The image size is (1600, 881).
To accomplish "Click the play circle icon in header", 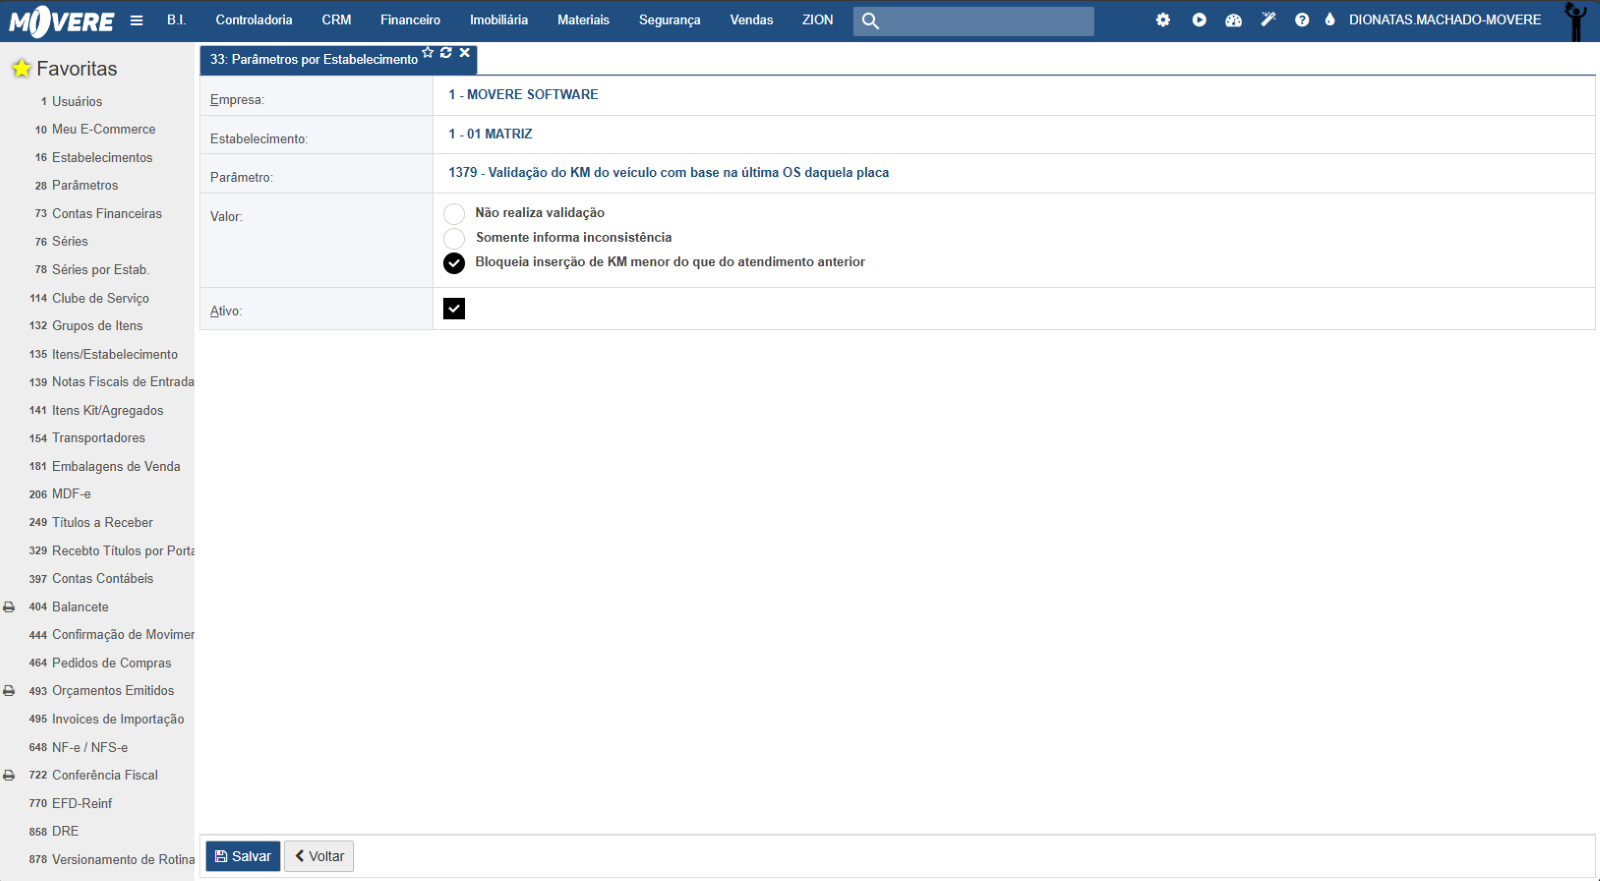I will click(x=1199, y=20).
